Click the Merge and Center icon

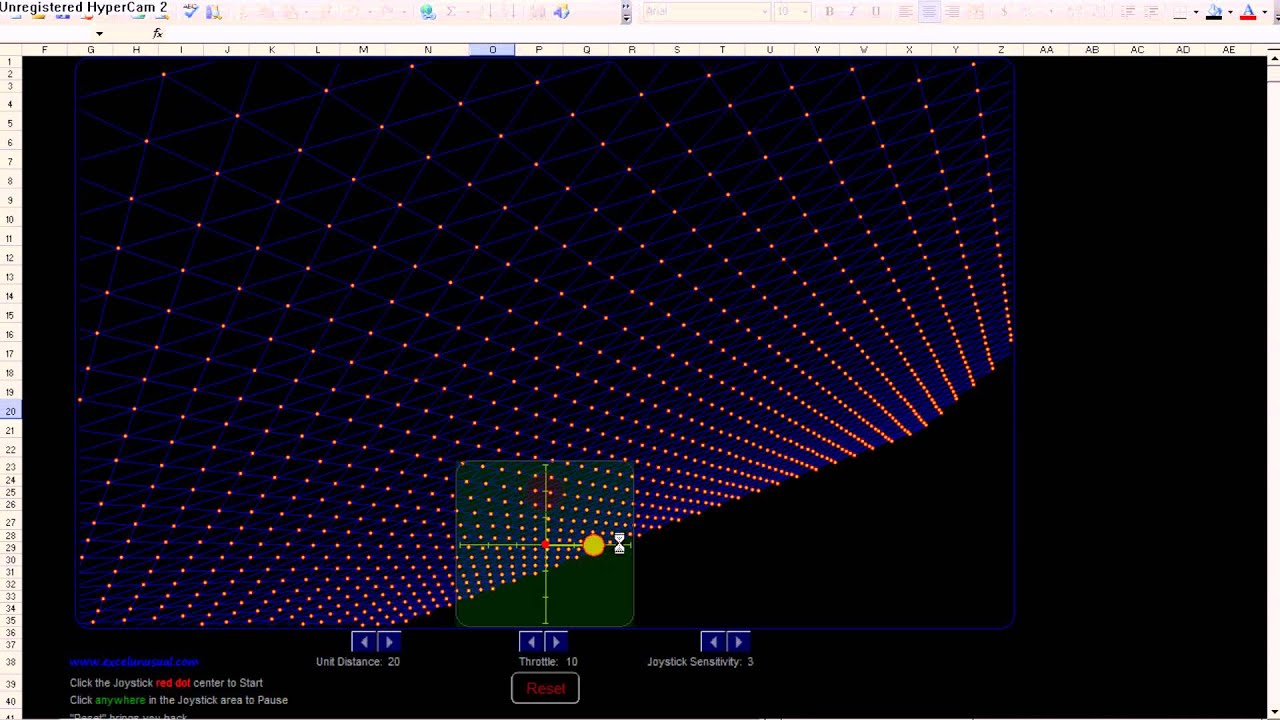pos(976,12)
